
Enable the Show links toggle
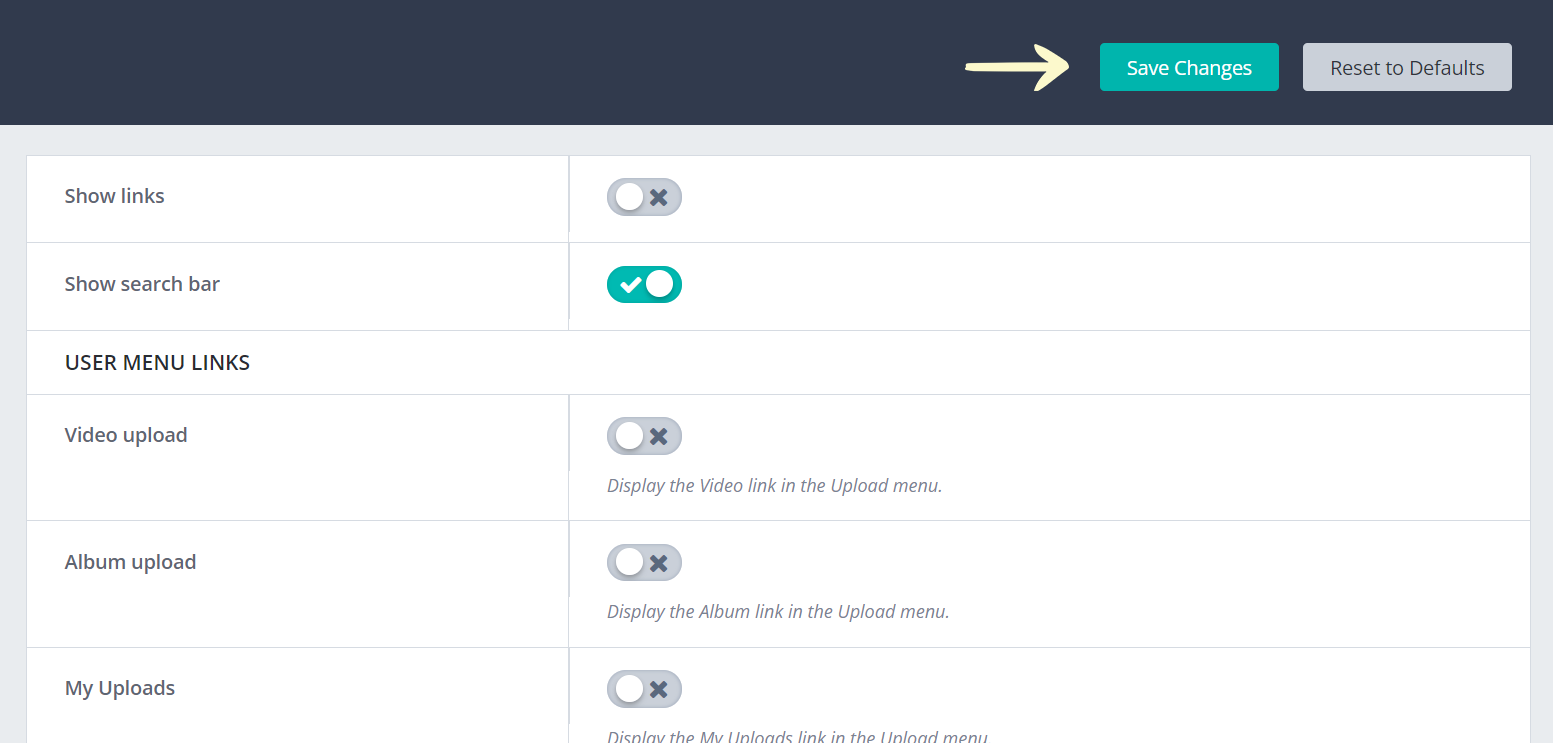click(644, 197)
